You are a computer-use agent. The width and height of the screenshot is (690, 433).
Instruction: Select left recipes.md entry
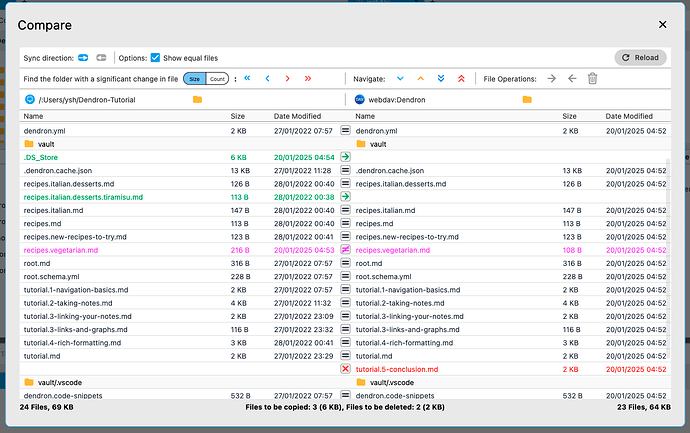click(42, 224)
